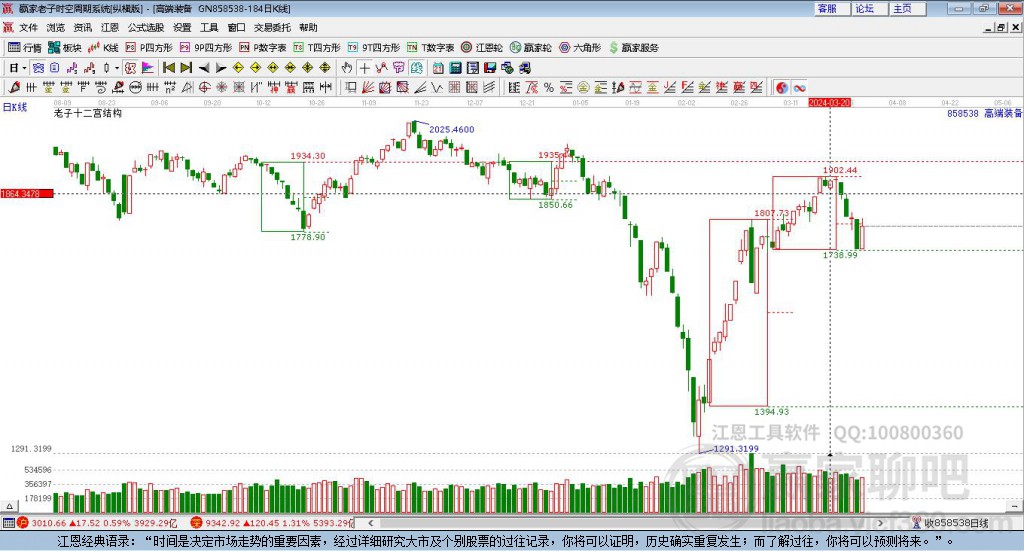Click the 主页 button in title bar
Image resolution: width=1024 pixels, height=551 pixels.
(908, 8)
